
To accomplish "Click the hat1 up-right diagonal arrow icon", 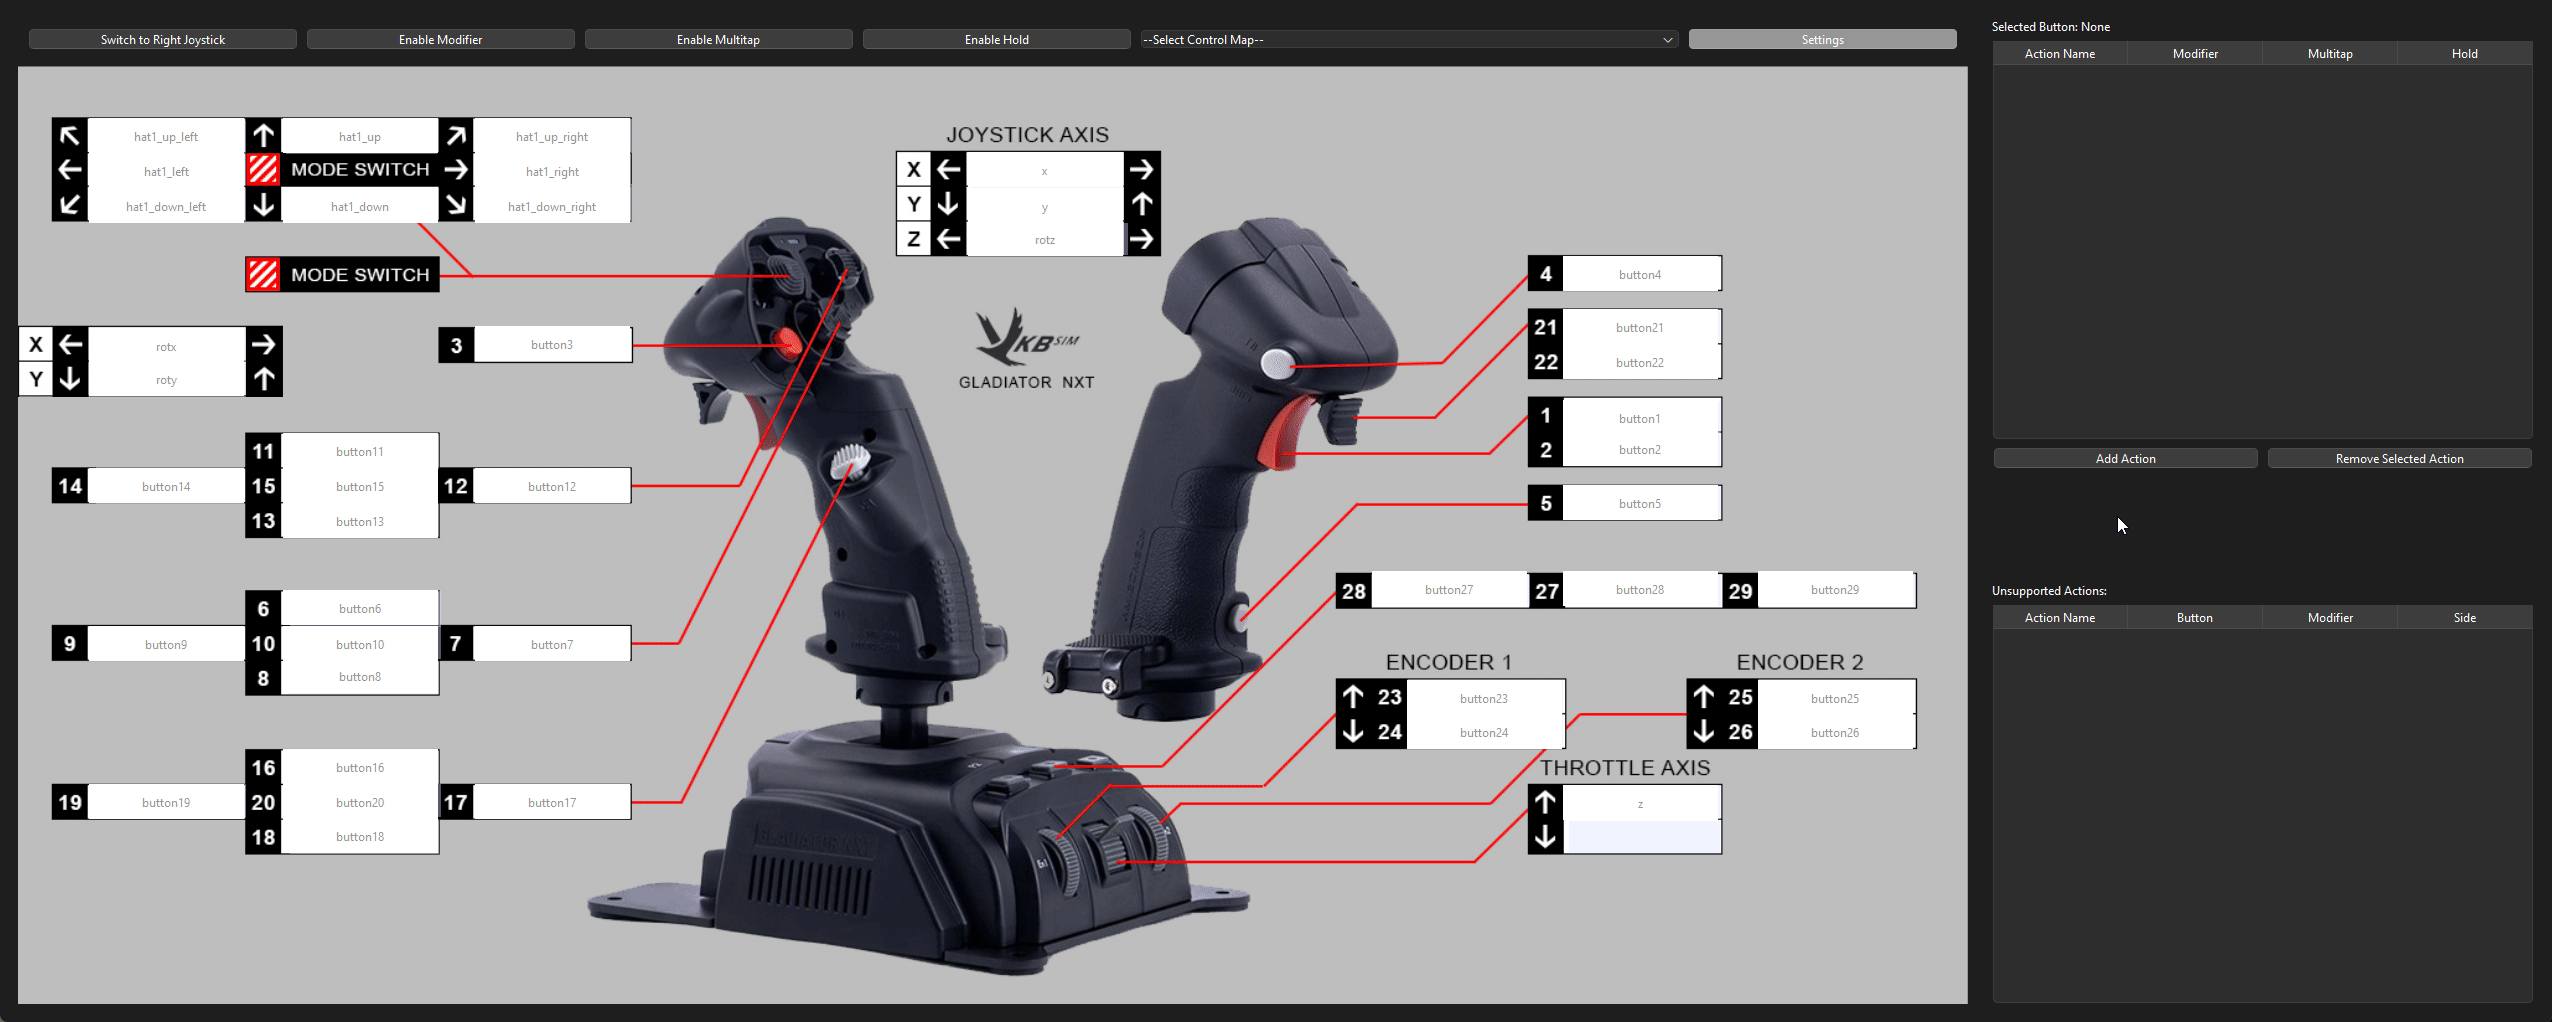I will 456,135.
